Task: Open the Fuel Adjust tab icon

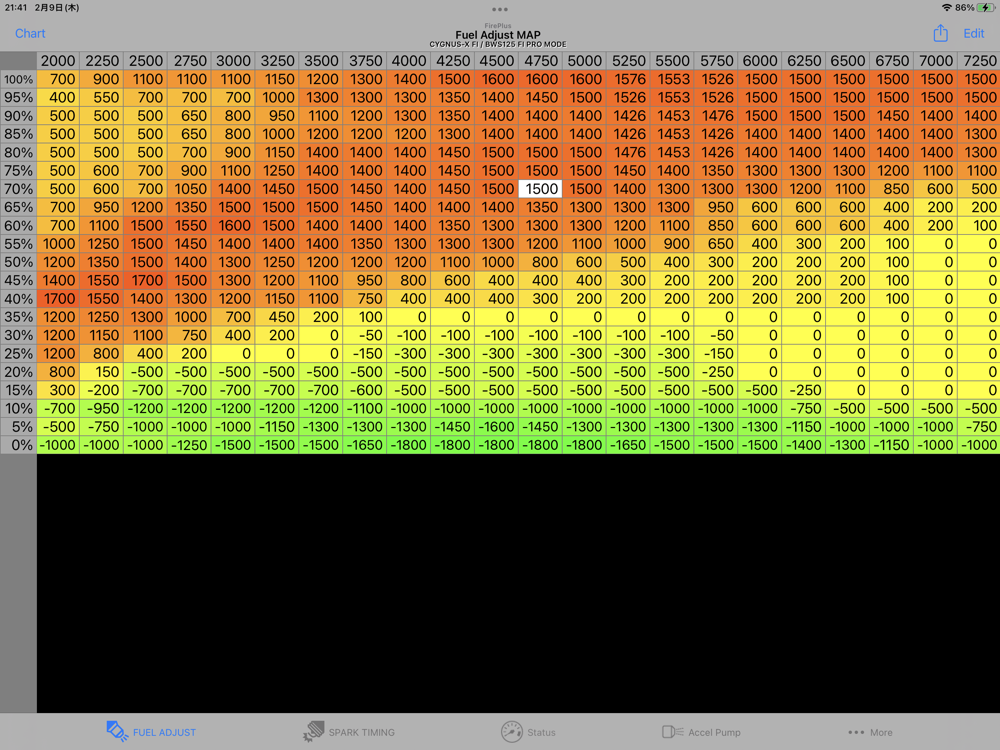Action: pos(117,731)
